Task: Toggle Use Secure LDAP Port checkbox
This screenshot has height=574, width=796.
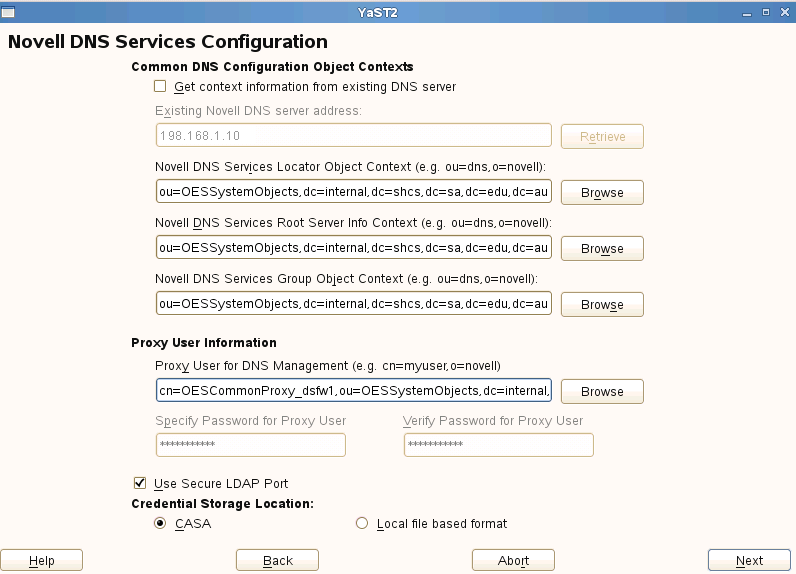Action: [x=140, y=484]
